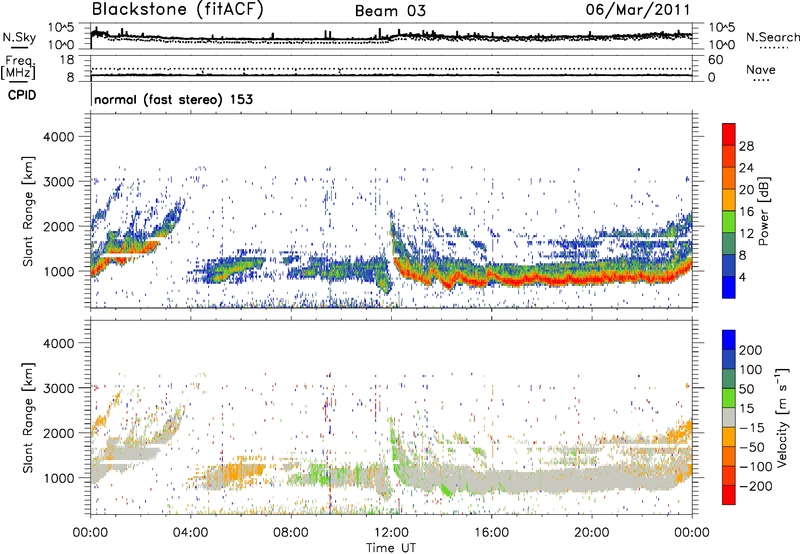Image resolution: width=800 pixels, height=554 pixels.
Task: Click the '3000' tick of the power panel
Action: click(59, 182)
